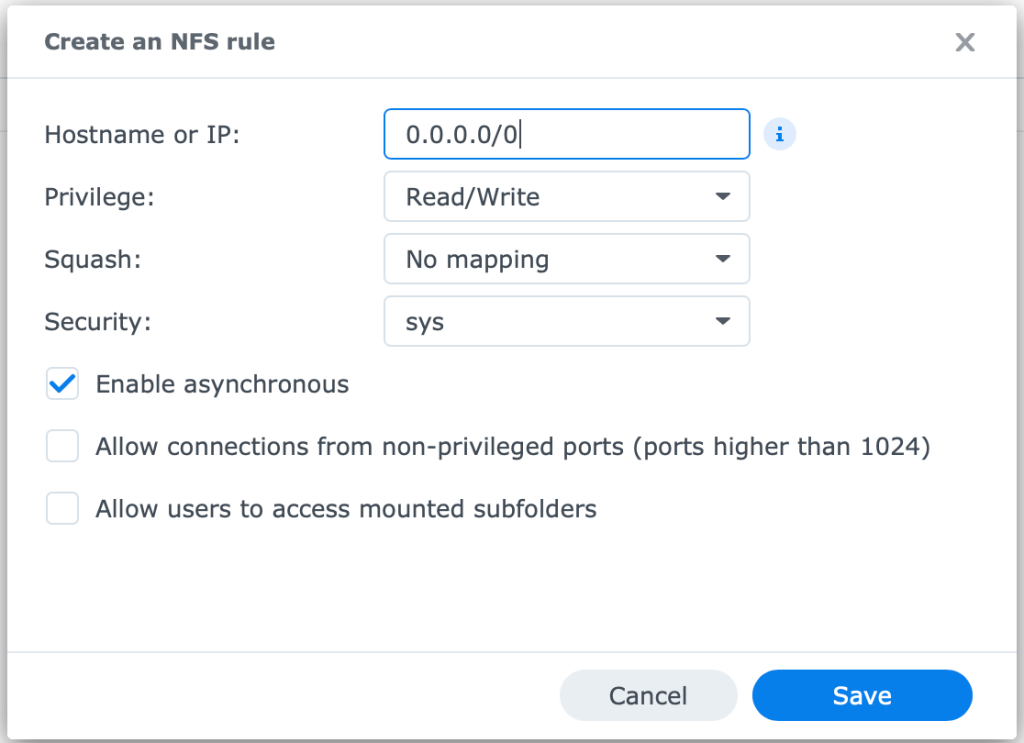Click the Privilege dropdown arrow
Screen dimensions: 1024x743
click(723, 197)
